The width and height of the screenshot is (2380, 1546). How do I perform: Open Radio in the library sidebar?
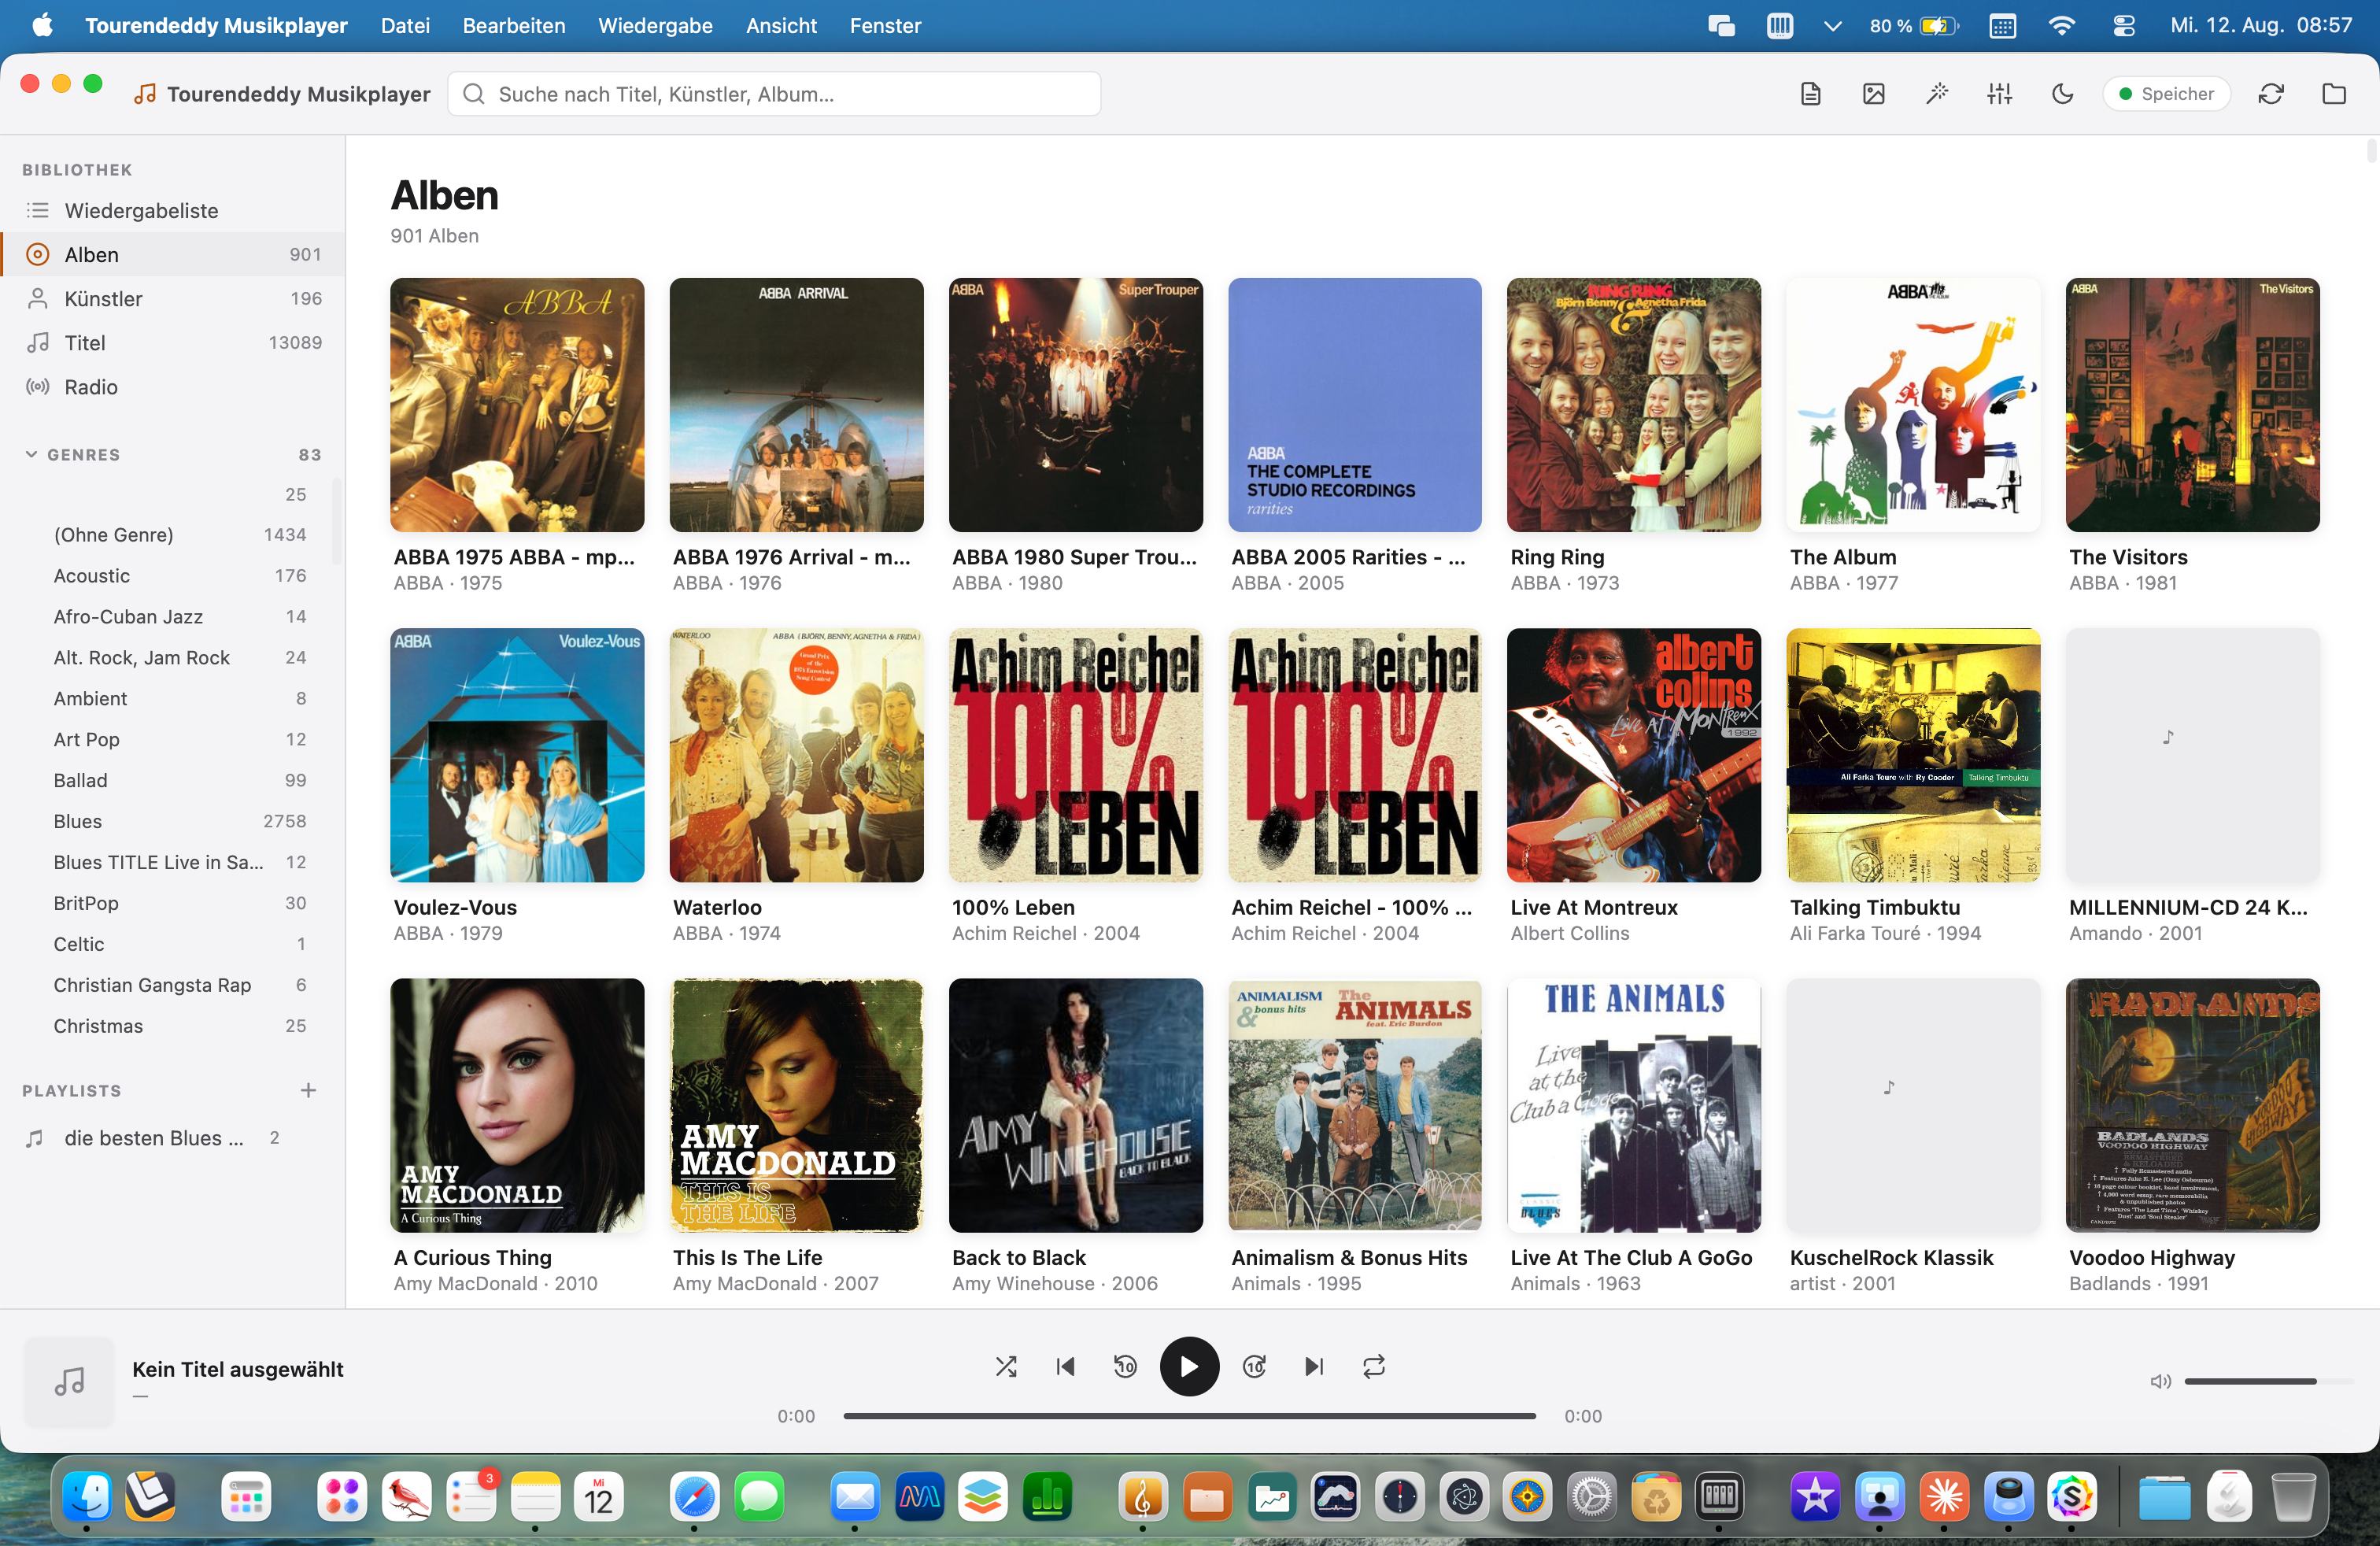pos(172,387)
